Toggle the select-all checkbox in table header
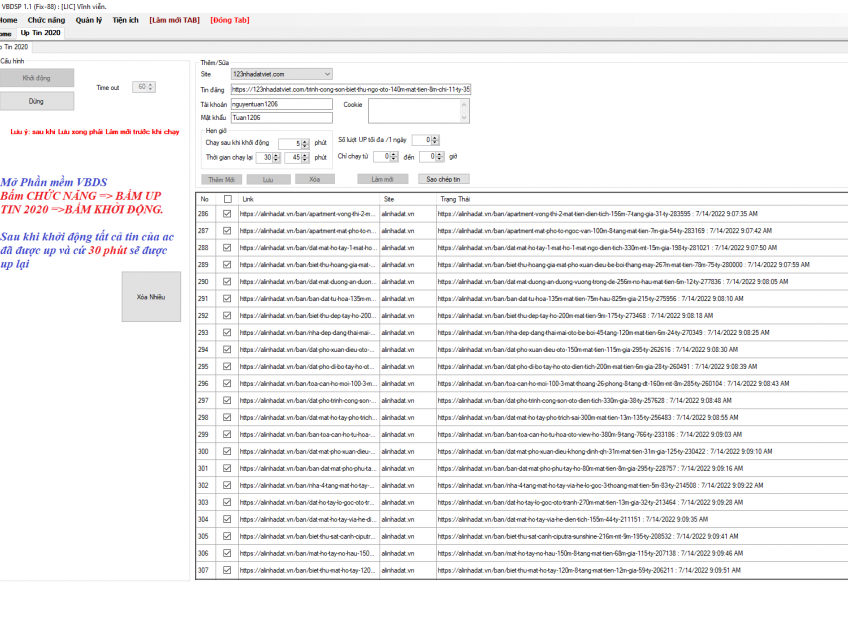This screenshot has height=640, width=848. pyautogui.click(x=227, y=199)
